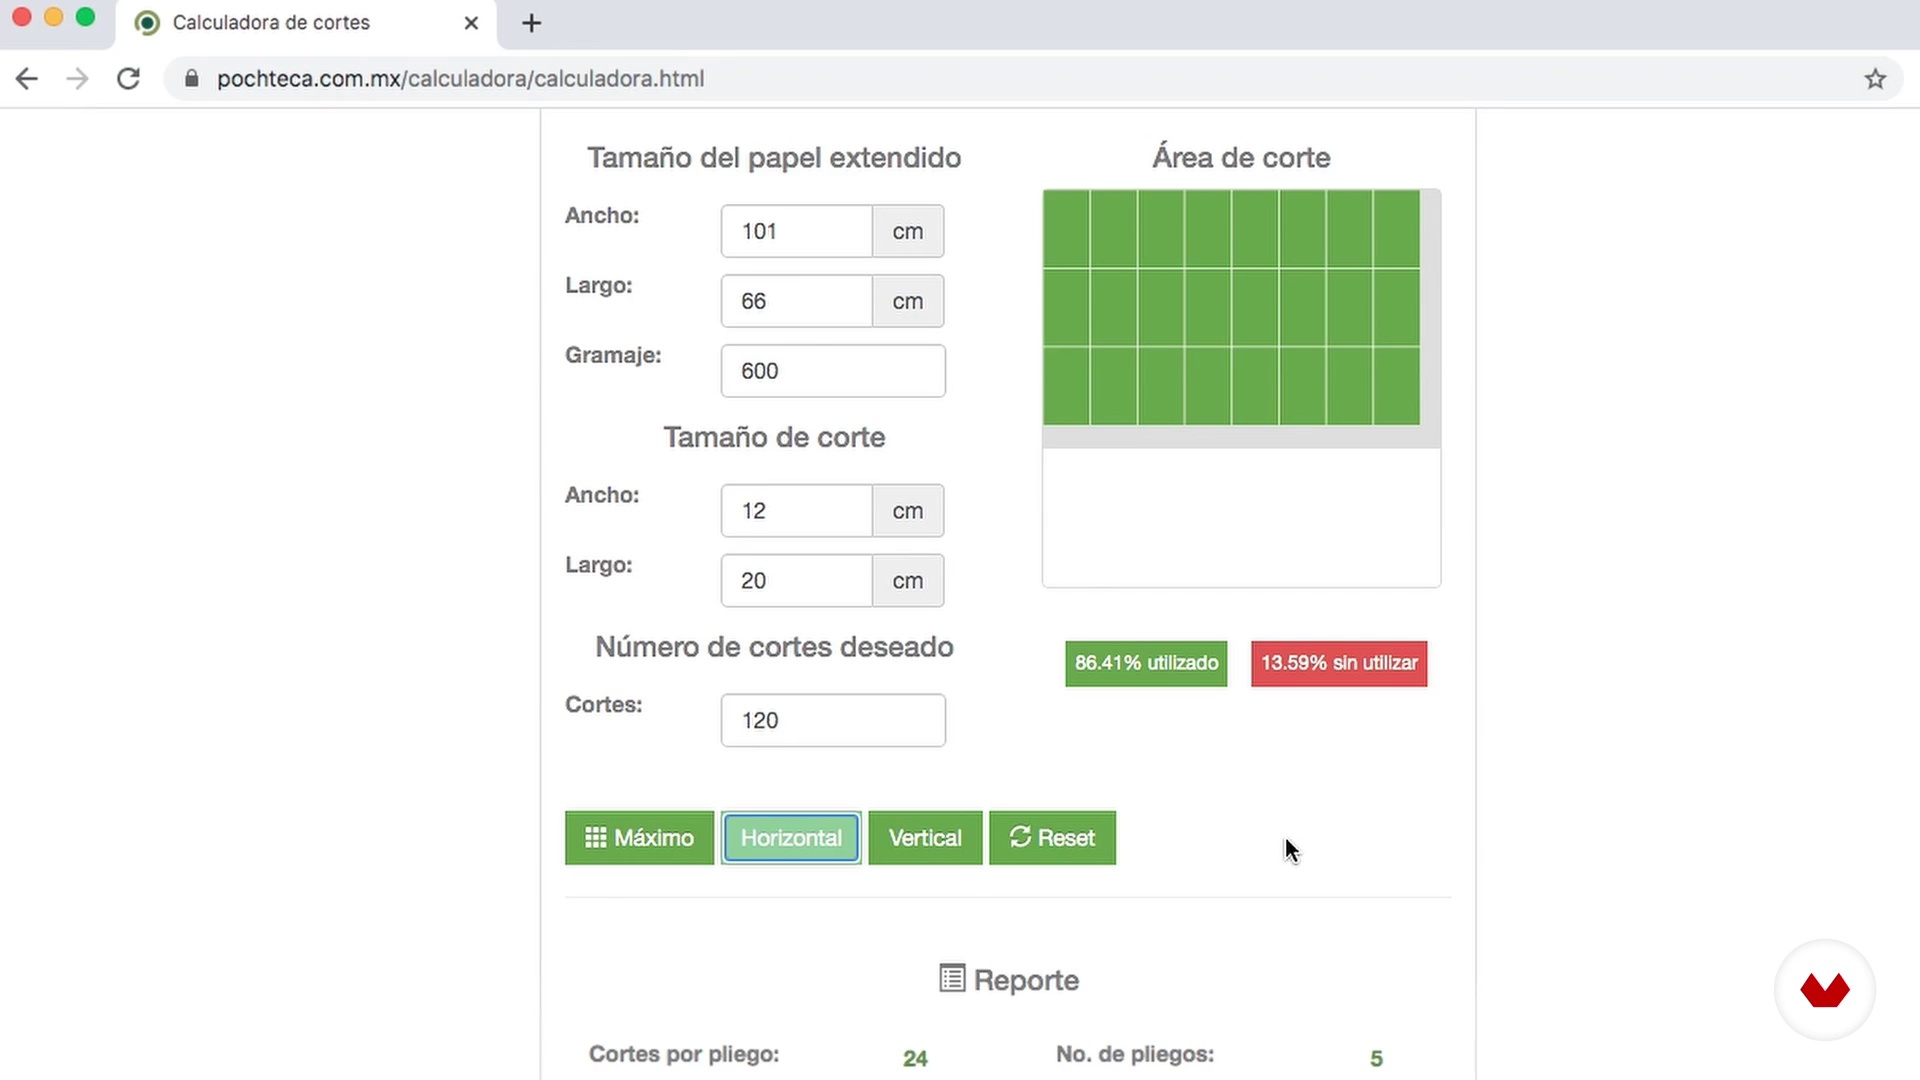Click the cm unit next to paper Largo
1920x1080 pixels.
coord(908,301)
